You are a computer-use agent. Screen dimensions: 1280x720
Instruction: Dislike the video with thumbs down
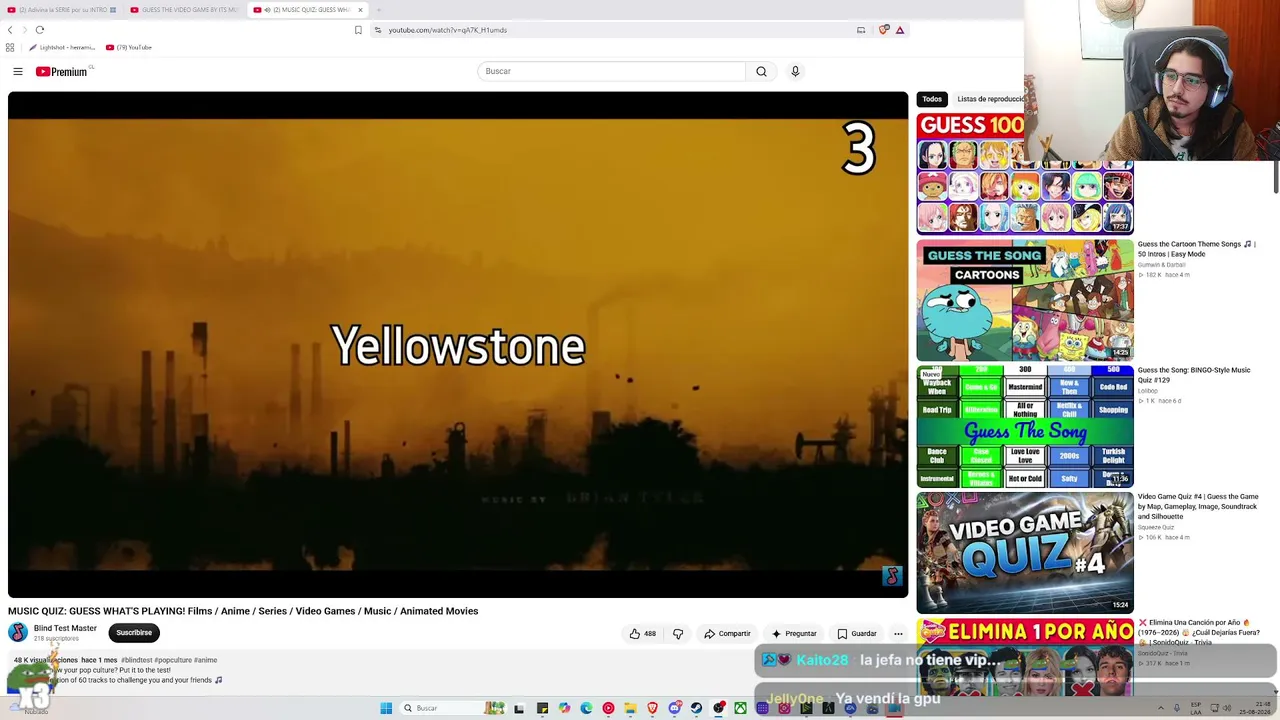[x=678, y=633]
